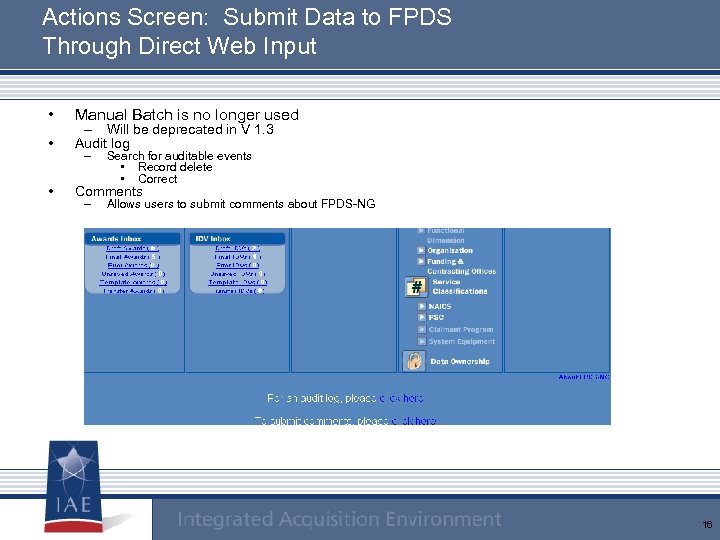Click the slide title 'Actions Screen: Submit Data to FPDS'
Viewport: 720px width, 540px height.
click(x=247, y=17)
